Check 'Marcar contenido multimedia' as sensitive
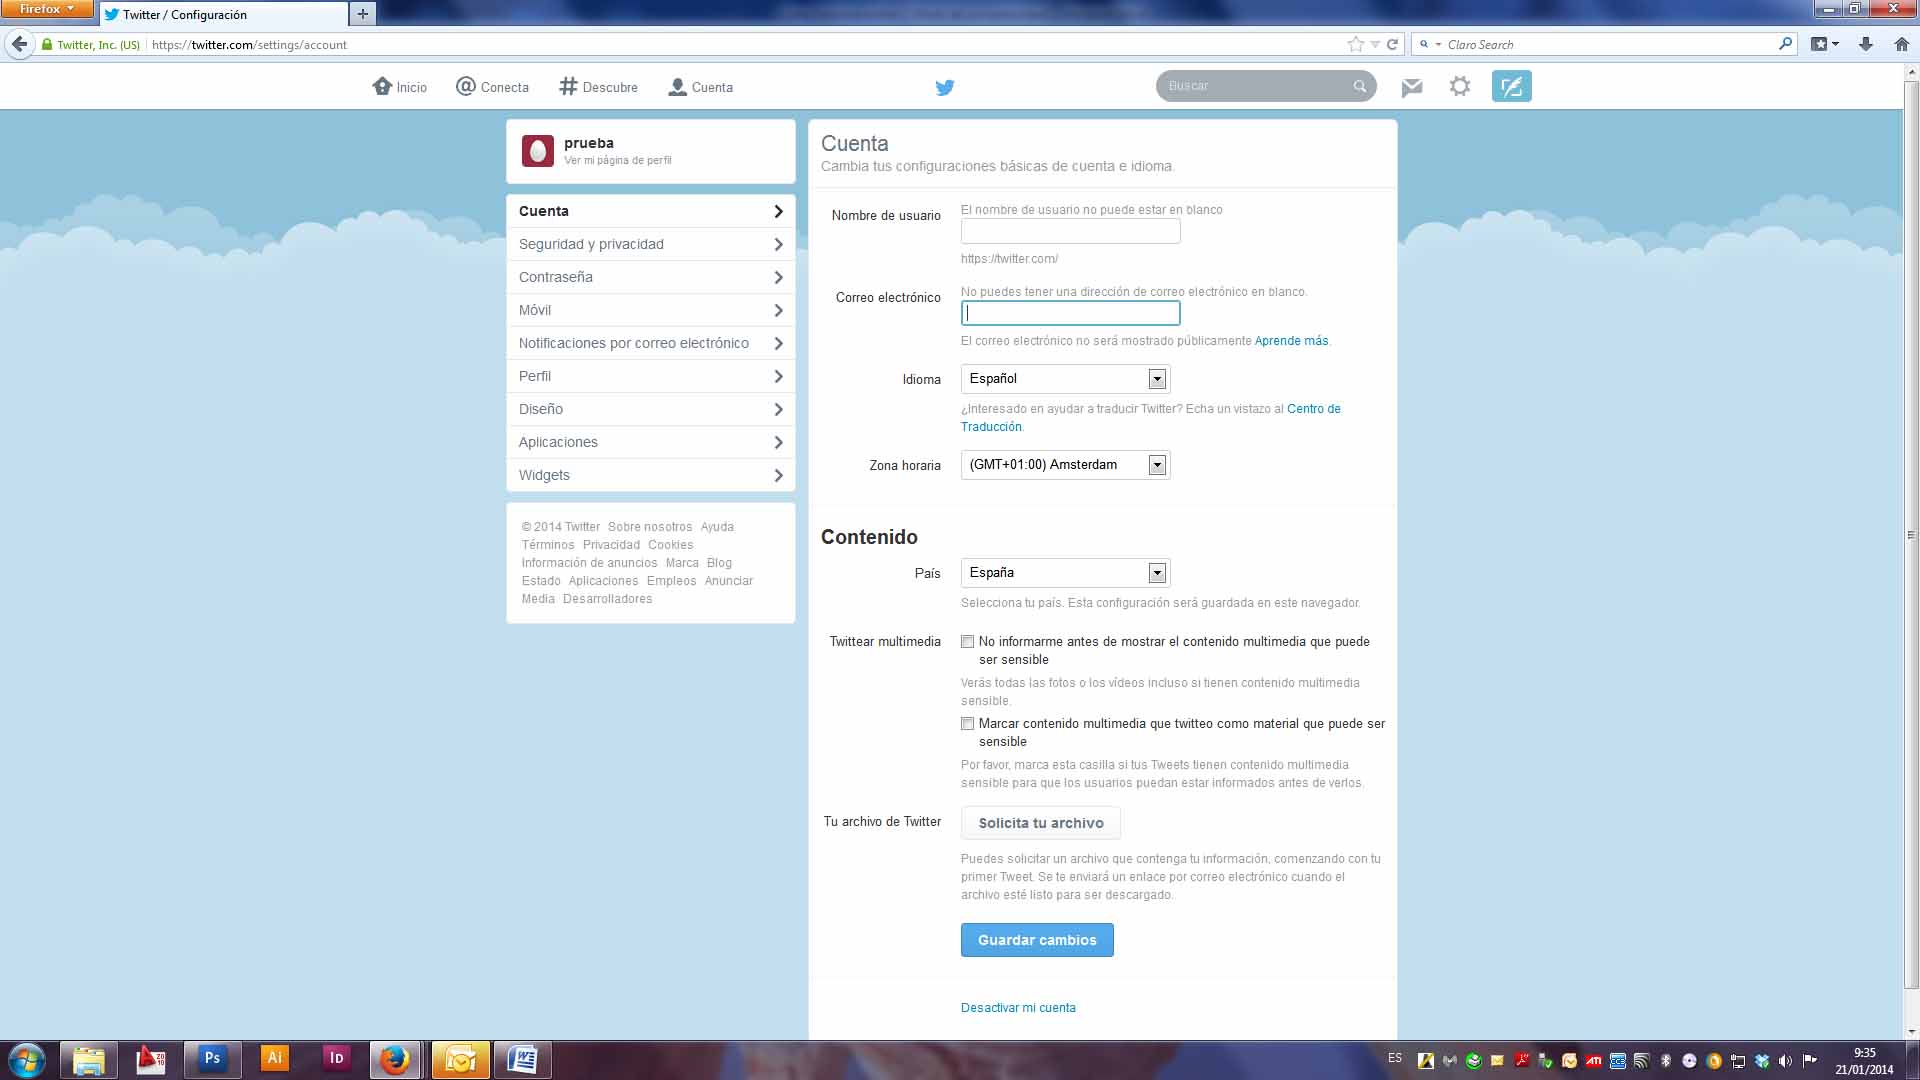Image resolution: width=1920 pixels, height=1080 pixels. [967, 724]
